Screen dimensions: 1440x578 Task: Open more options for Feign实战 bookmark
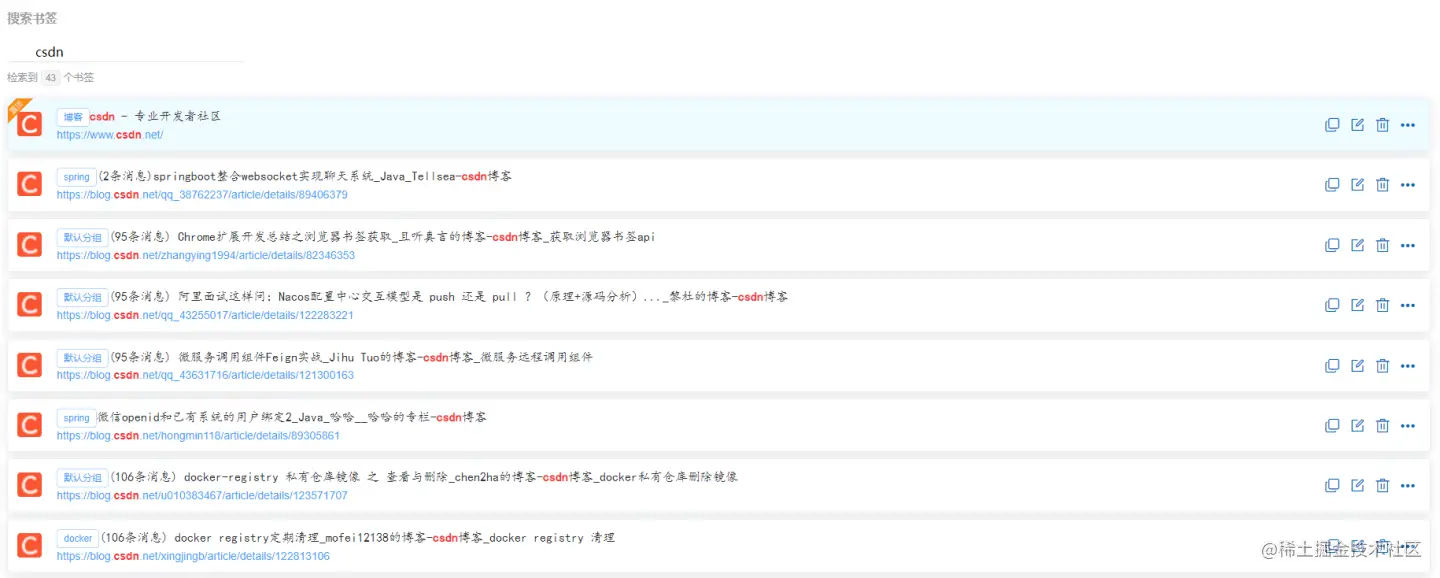pos(1408,366)
